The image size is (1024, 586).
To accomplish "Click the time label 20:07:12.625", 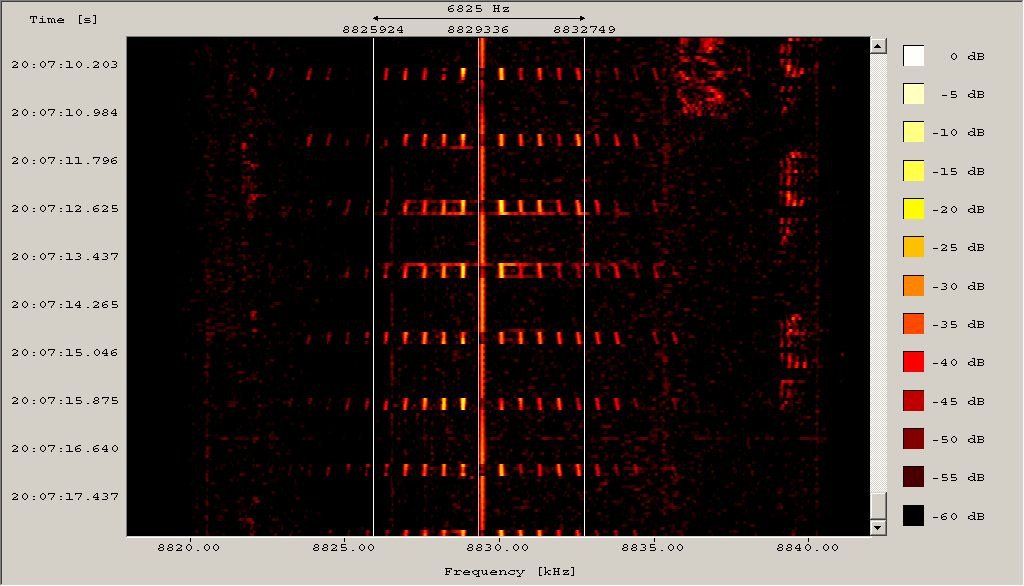I will (65, 208).
